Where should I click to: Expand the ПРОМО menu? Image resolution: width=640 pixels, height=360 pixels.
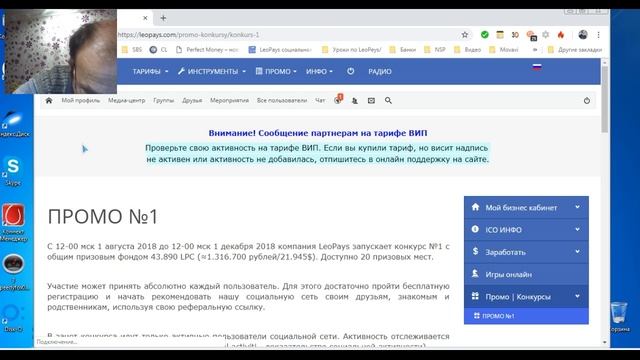point(276,71)
